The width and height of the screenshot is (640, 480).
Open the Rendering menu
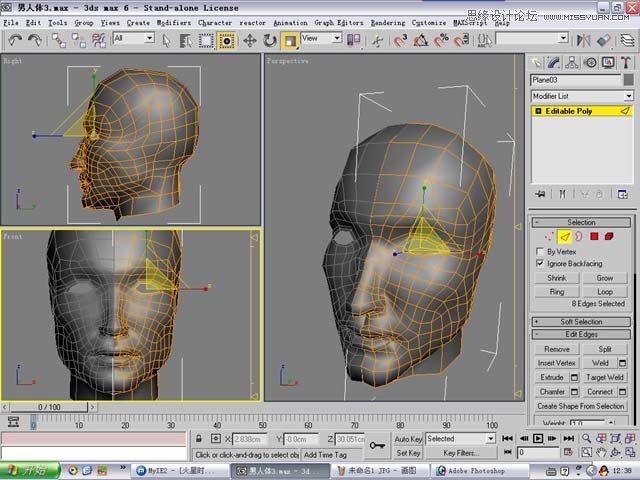tap(388, 23)
